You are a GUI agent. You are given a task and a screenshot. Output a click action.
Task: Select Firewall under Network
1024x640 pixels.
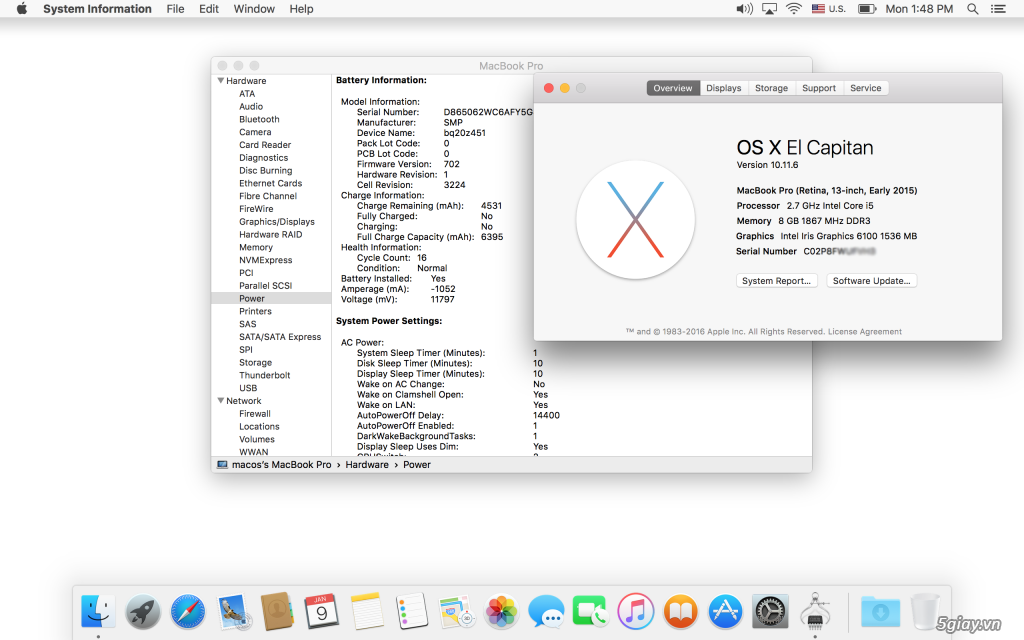click(x=255, y=413)
